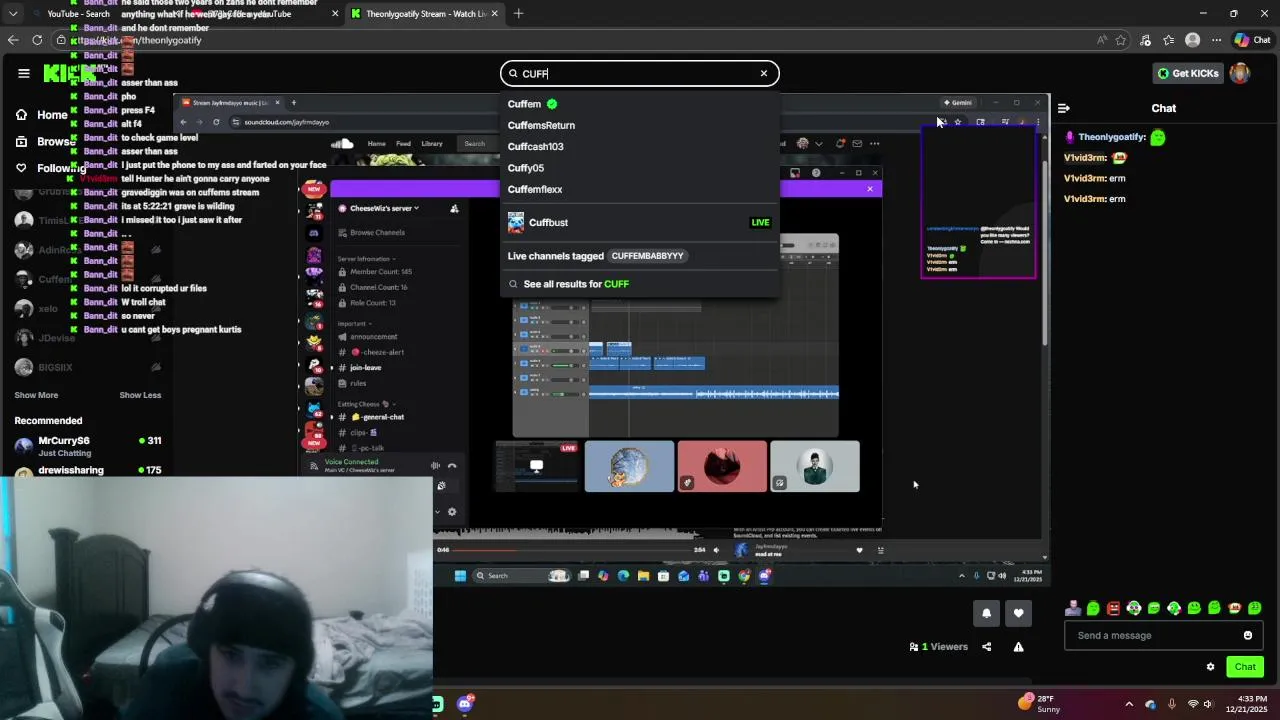The image size is (1280, 720).
Task: Go to Kick Home in the sidebar
Action: coord(42,115)
